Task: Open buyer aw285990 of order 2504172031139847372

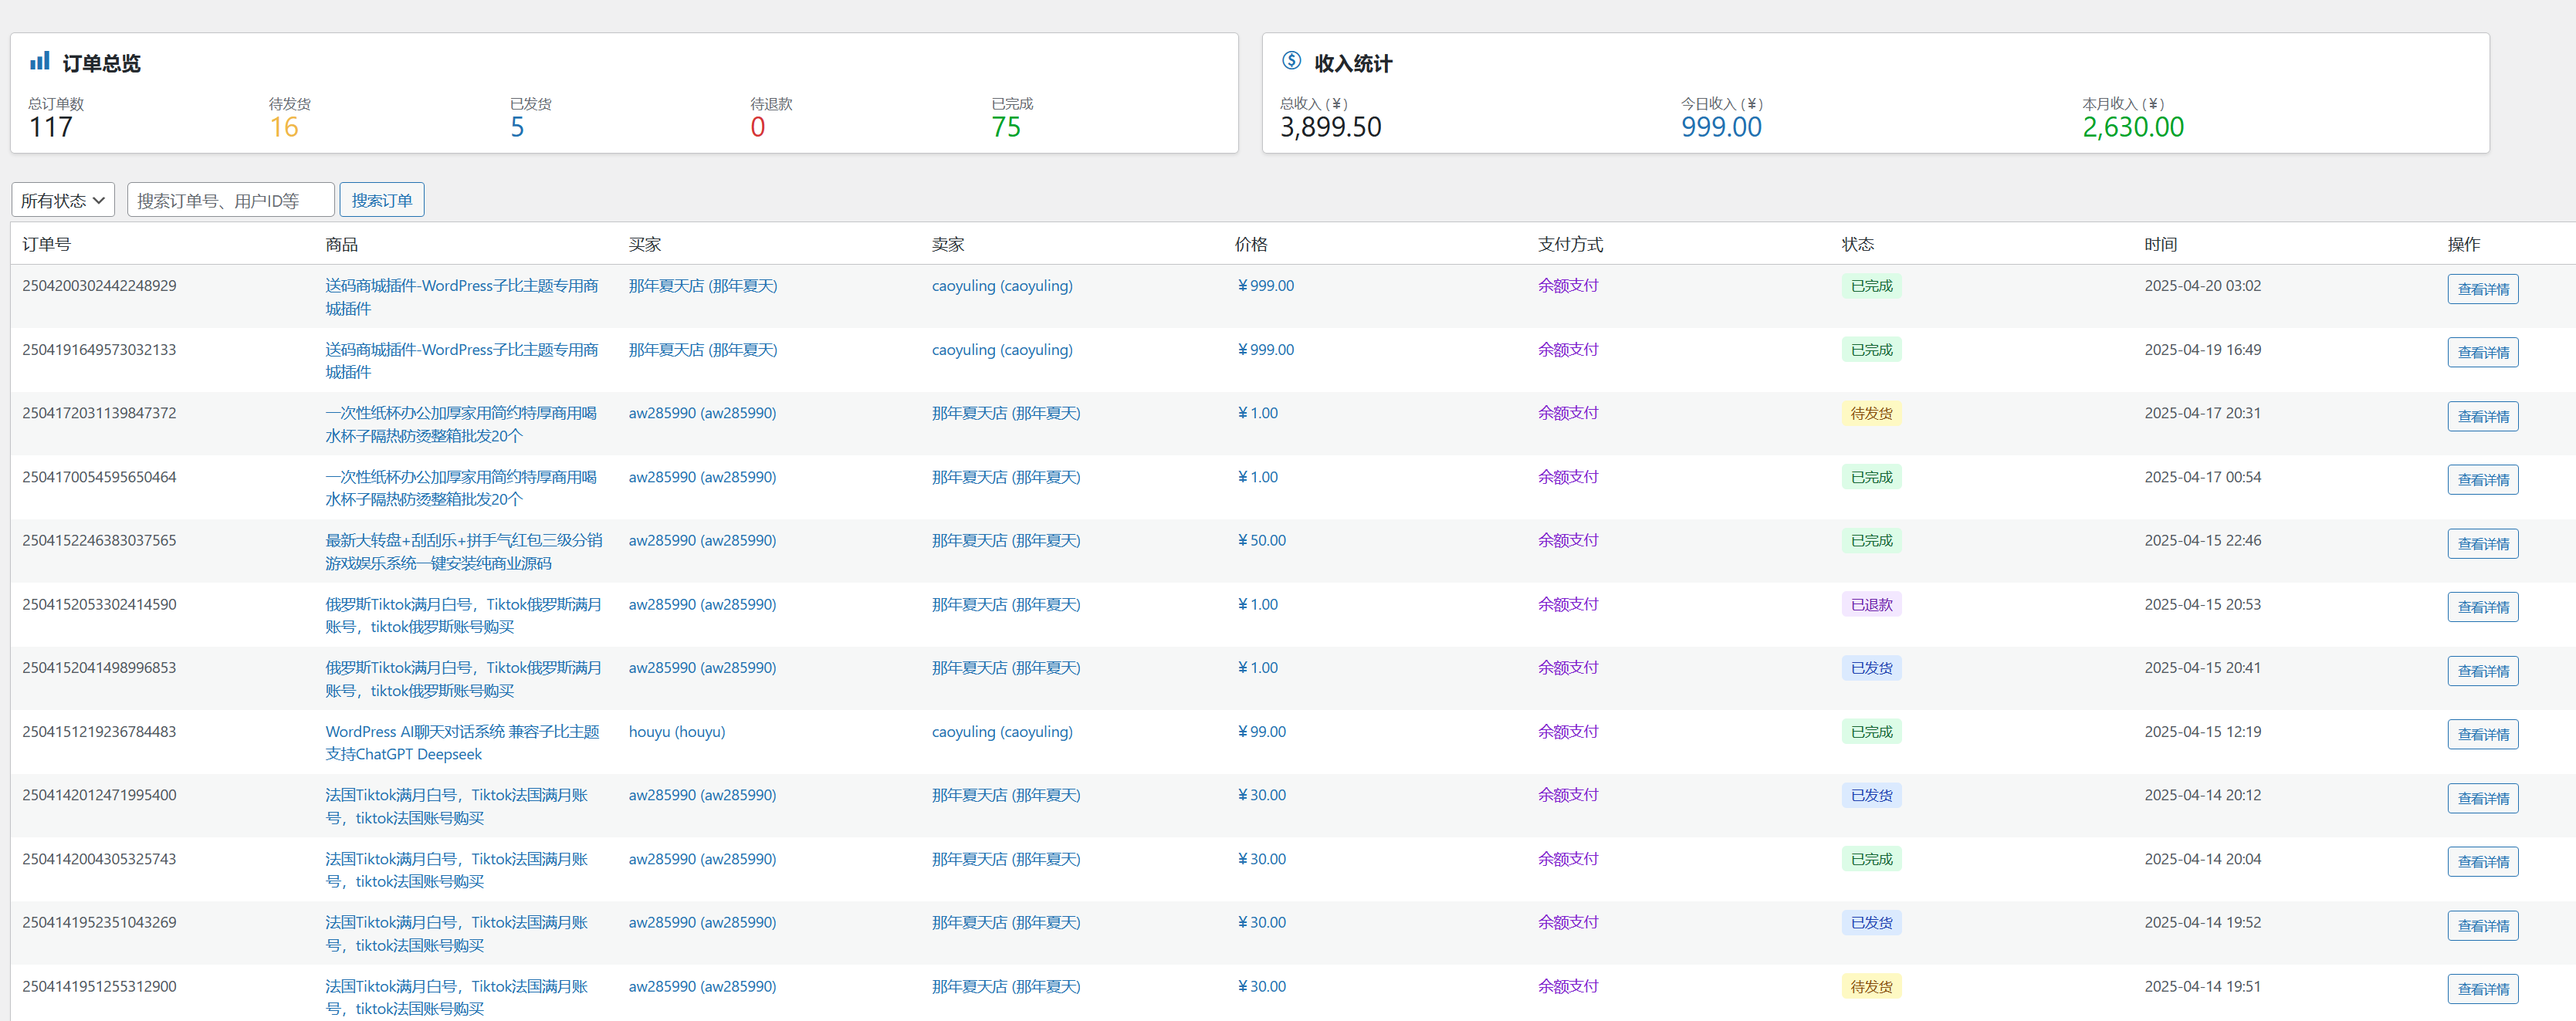Action: point(702,413)
